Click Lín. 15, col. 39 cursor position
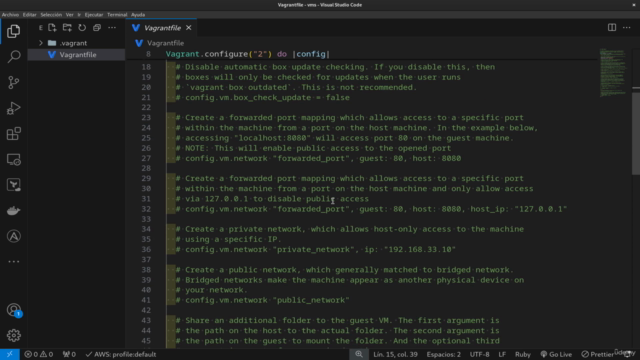 point(395,354)
